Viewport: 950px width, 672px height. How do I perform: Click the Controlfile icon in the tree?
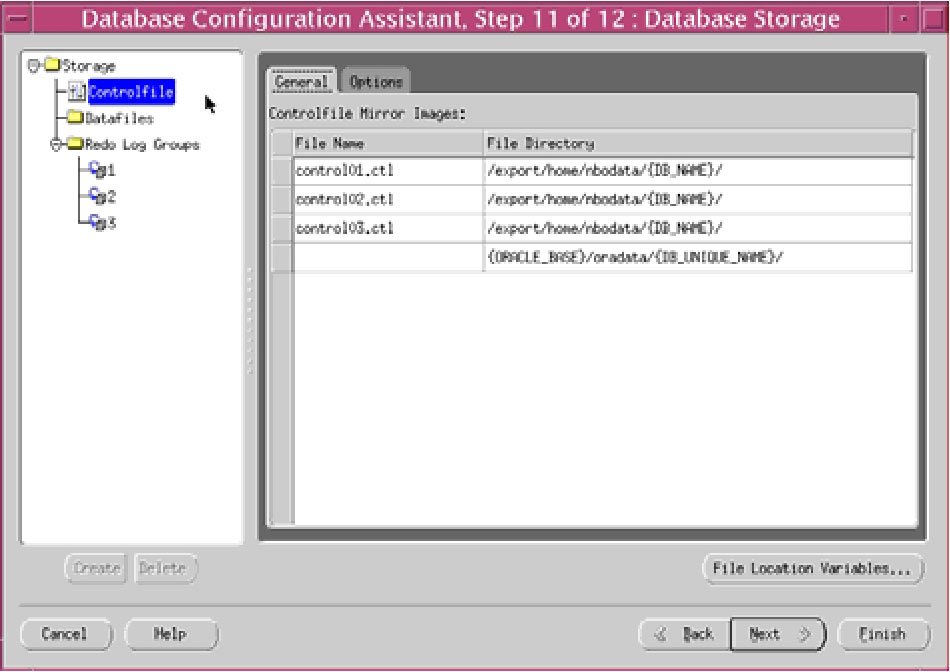point(76,91)
